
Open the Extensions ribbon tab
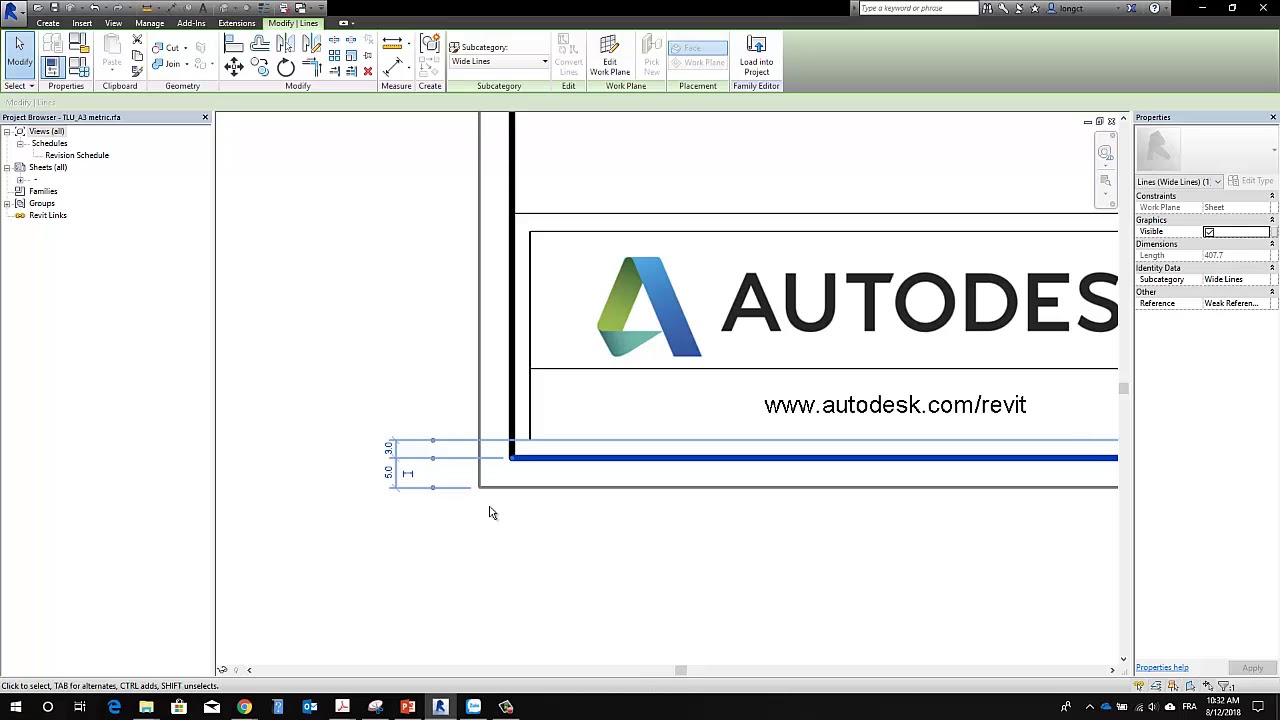(x=237, y=23)
